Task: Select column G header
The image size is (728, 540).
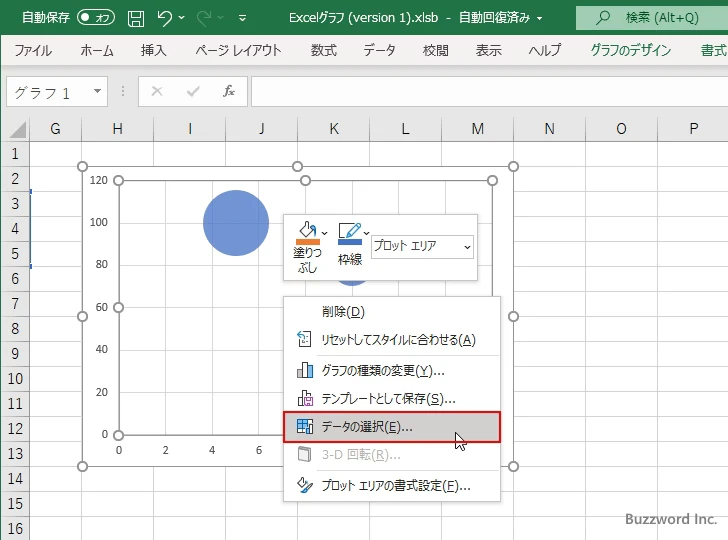Action: pyautogui.click(x=55, y=129)
